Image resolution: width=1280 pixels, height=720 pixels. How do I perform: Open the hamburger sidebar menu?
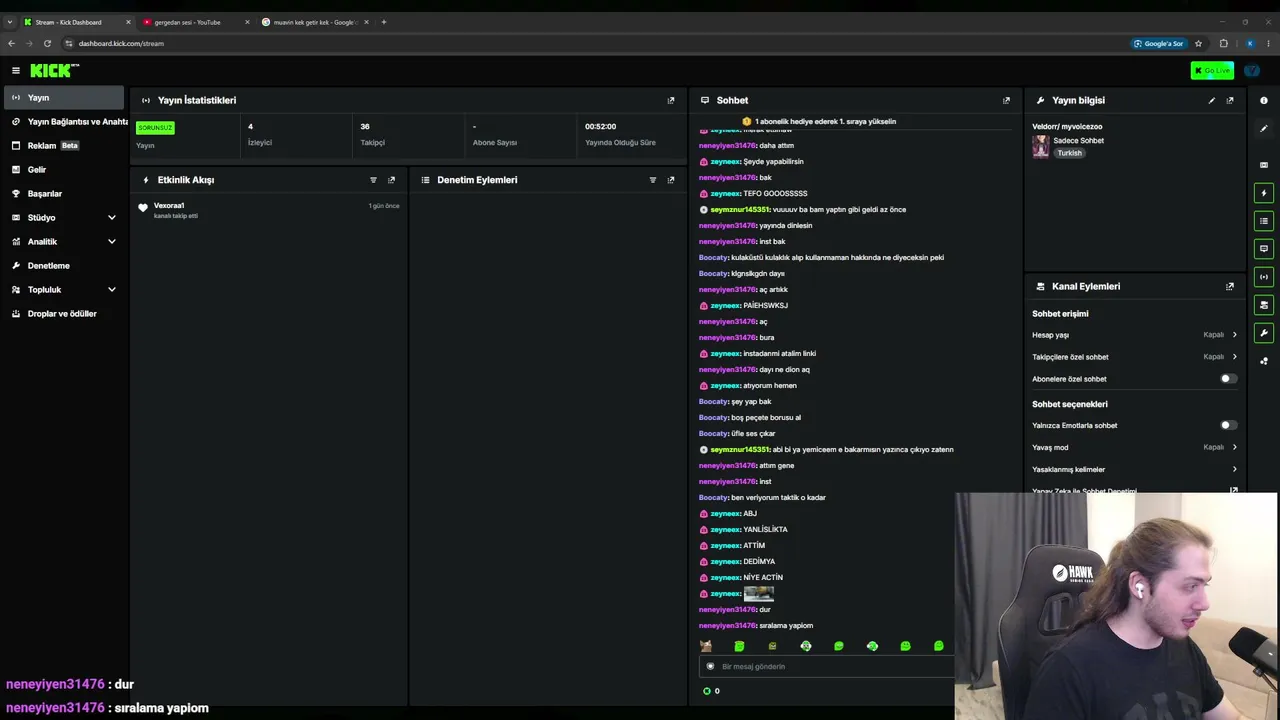16,70
